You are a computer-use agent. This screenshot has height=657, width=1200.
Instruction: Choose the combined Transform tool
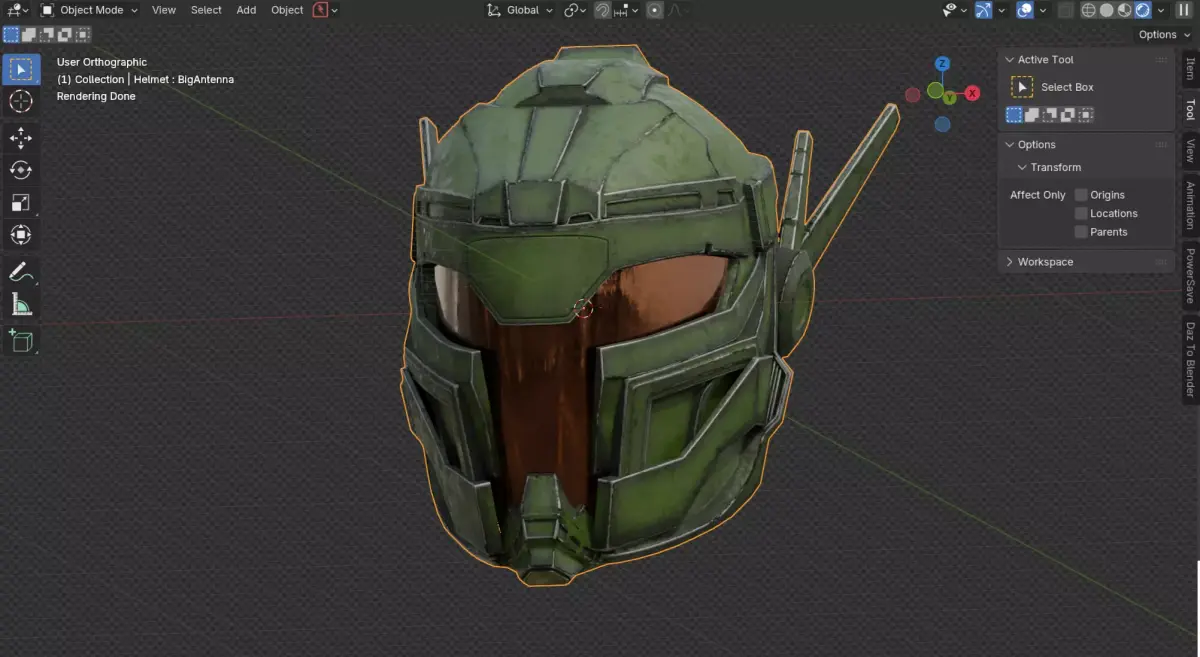[x=21, y=235]
